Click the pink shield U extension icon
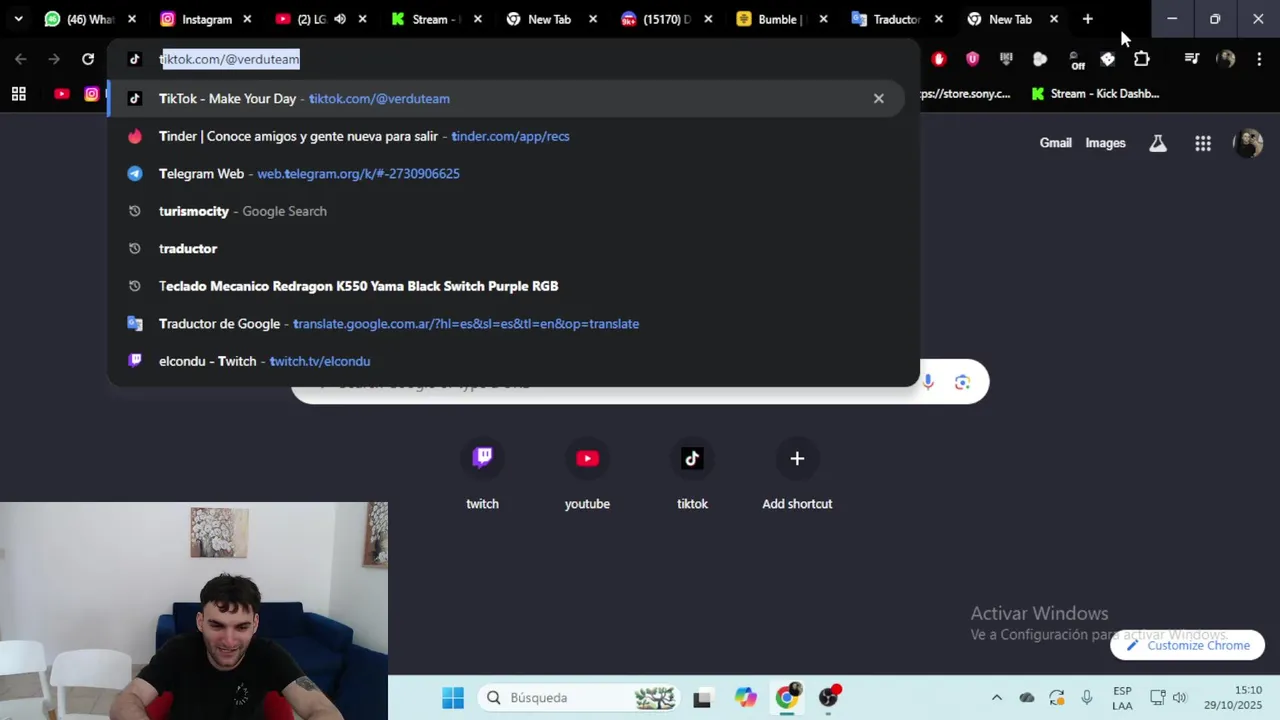1280x720 pixels. pos(972,59)
